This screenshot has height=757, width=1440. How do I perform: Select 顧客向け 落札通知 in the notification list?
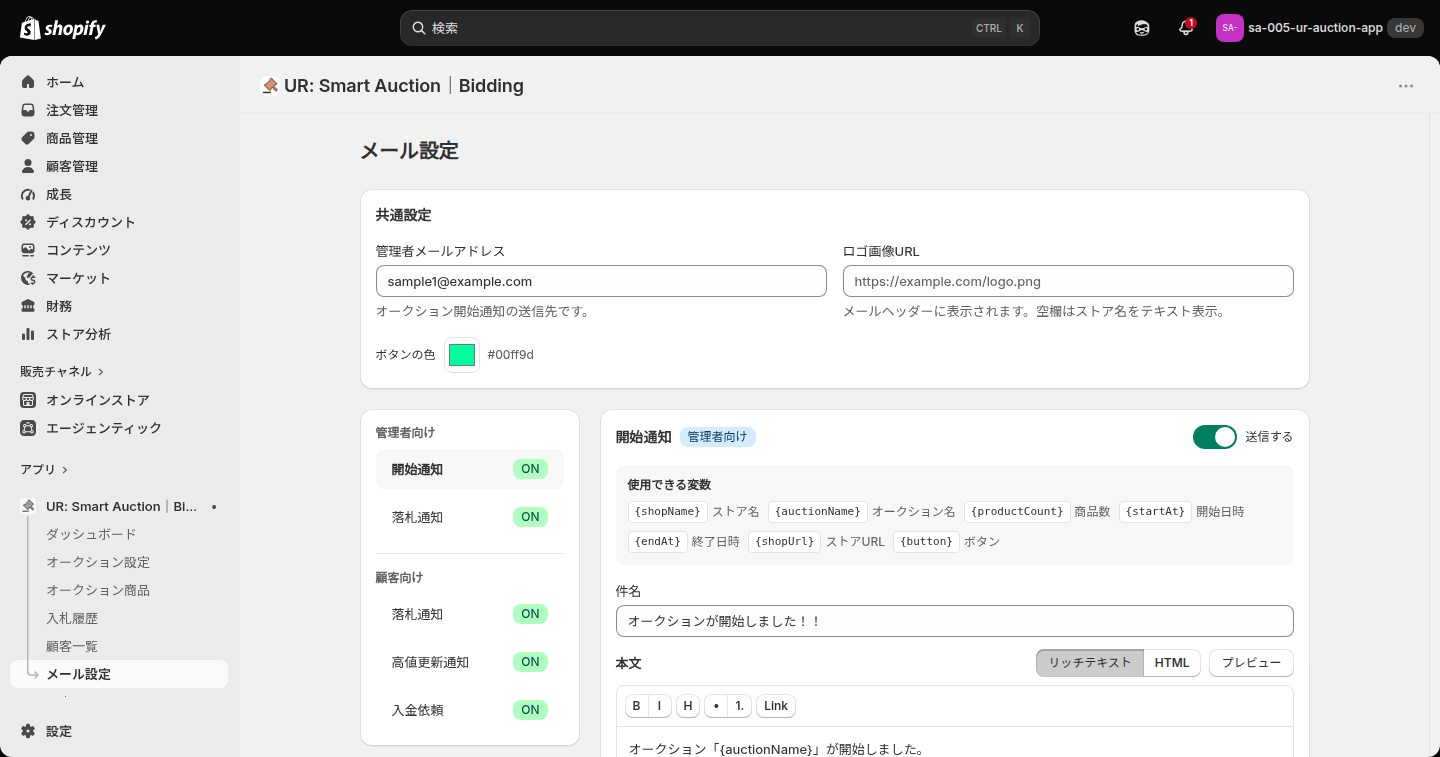click(x=470, y=614)
